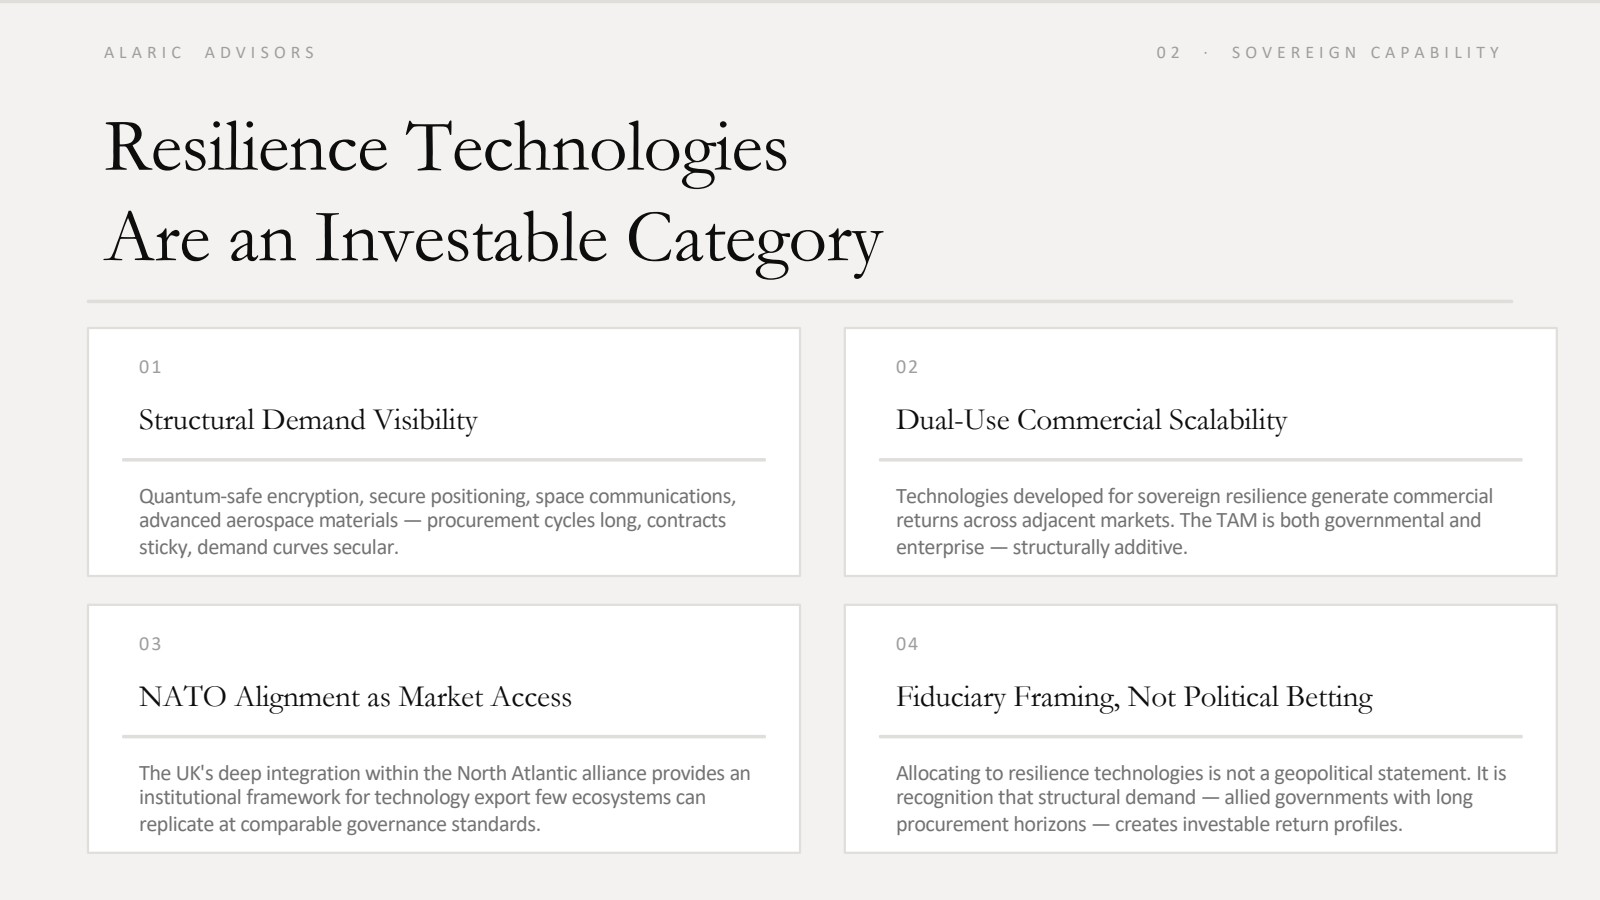
Task: Select the NATO Alignment as Market Access heading
Action: coord(355,697)
